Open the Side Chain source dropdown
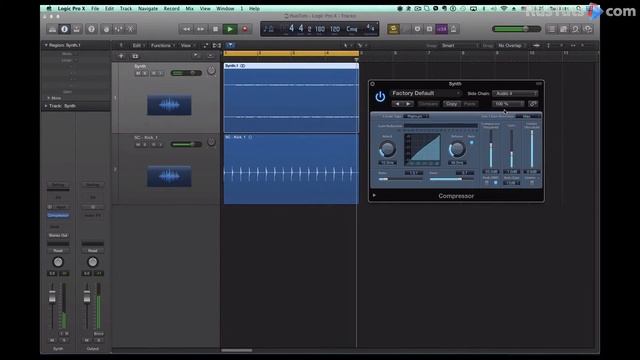Image resolution: width=640 pixels, height=360 pixels. click(x=515, y=93)
